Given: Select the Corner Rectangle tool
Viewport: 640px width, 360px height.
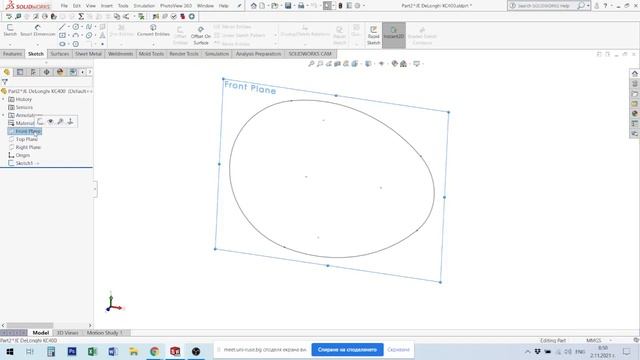Looking at the screenshot, I should [x=62, y=36].
